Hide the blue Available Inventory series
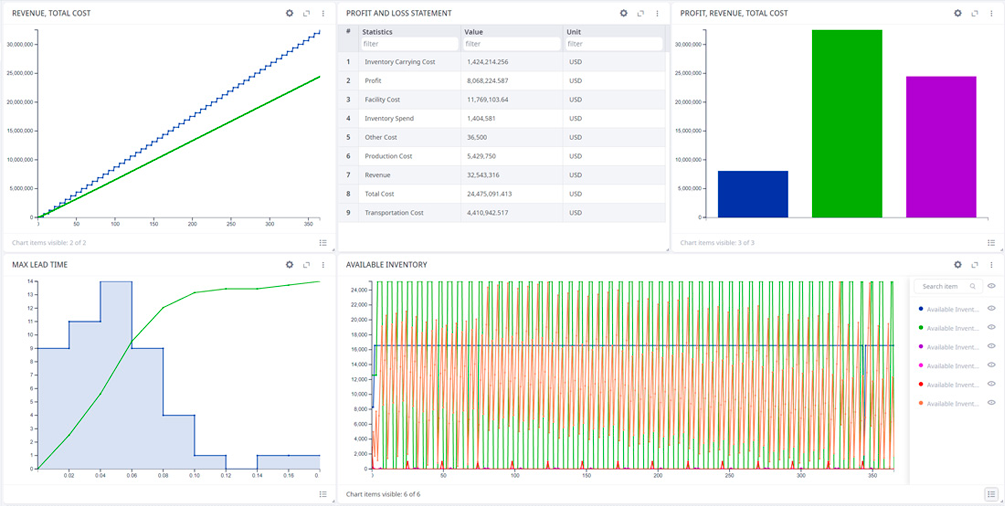1005x506 pixels. [x=992, y=309]
